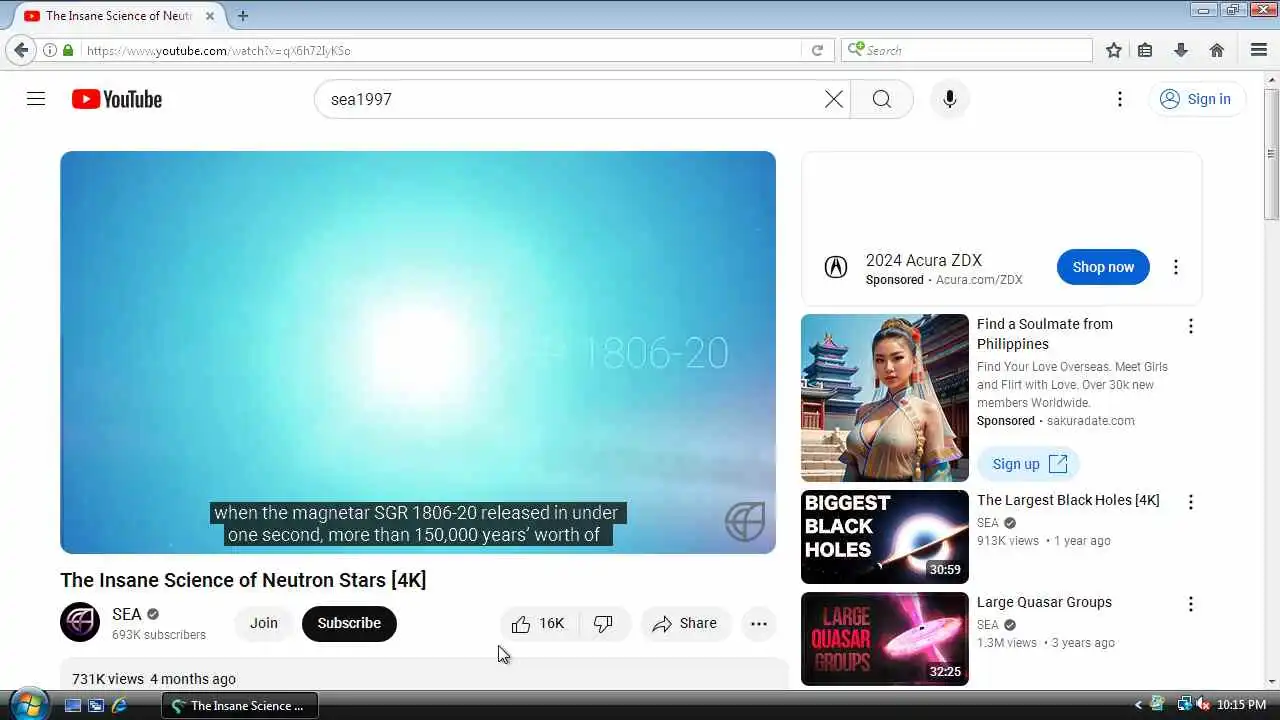Open more actions menu beside Share
Viewport: 1280px width, 720px height.
759,623
